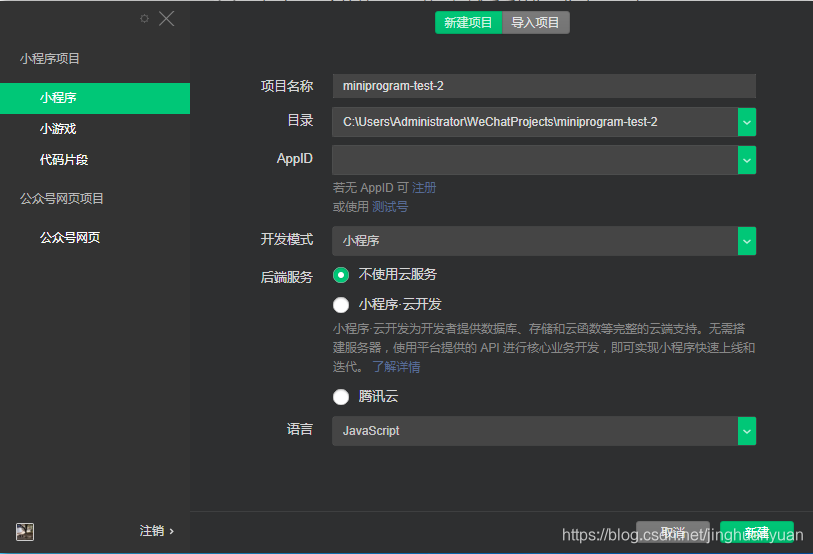
Task: Open the user avatar thumbnail
Action: click(25, 531)
